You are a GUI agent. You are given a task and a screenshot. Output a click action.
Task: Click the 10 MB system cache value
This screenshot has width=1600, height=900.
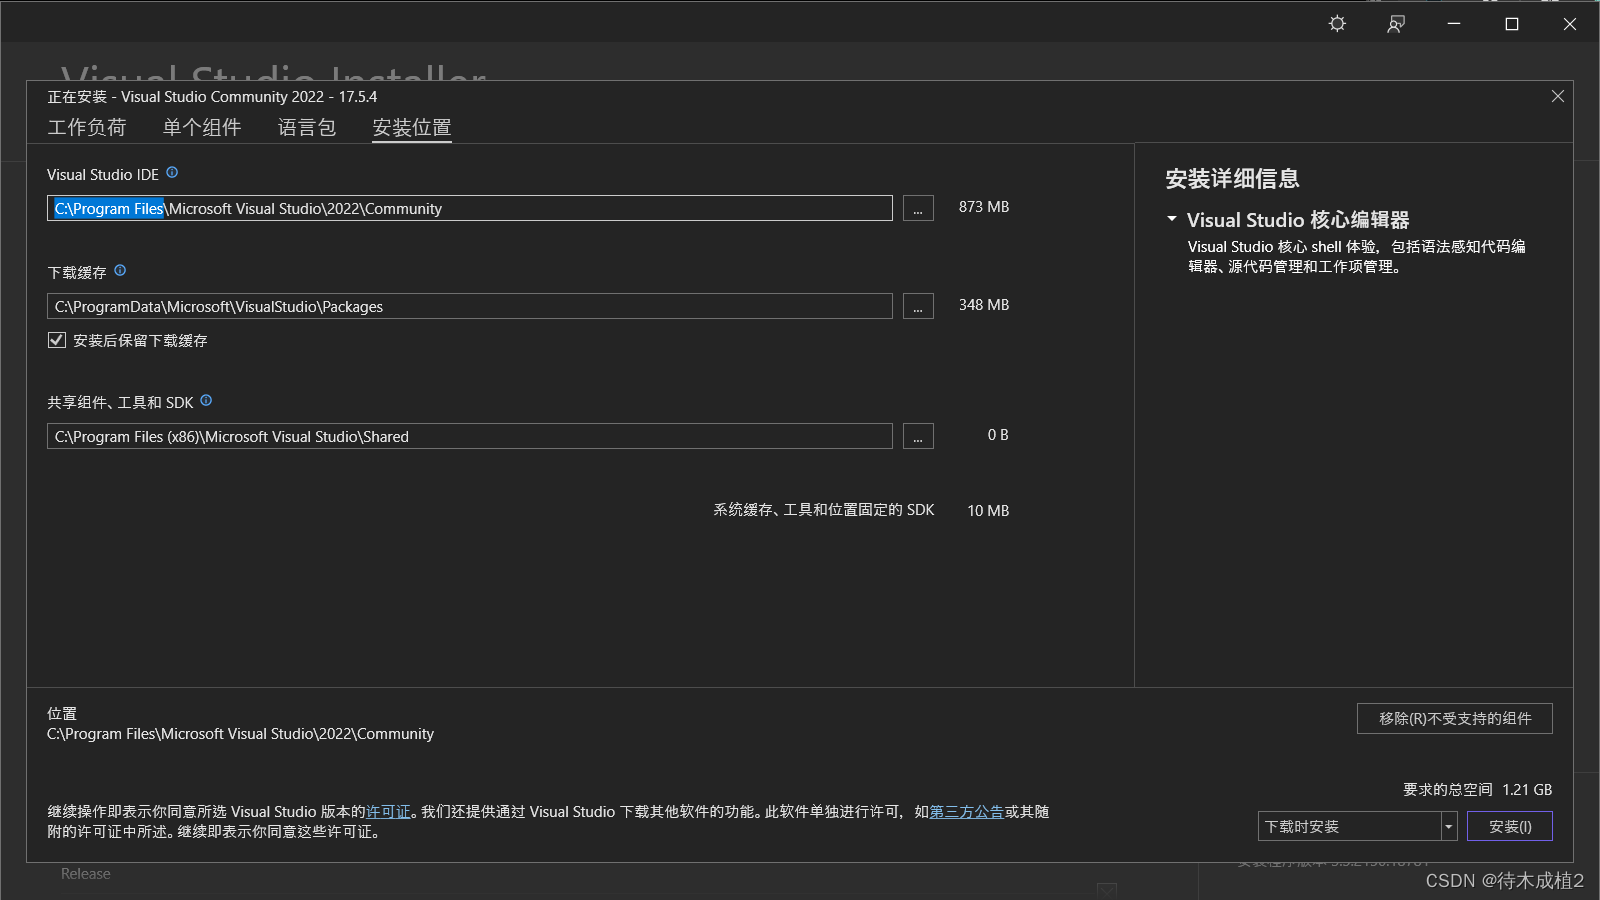point(988,511)
